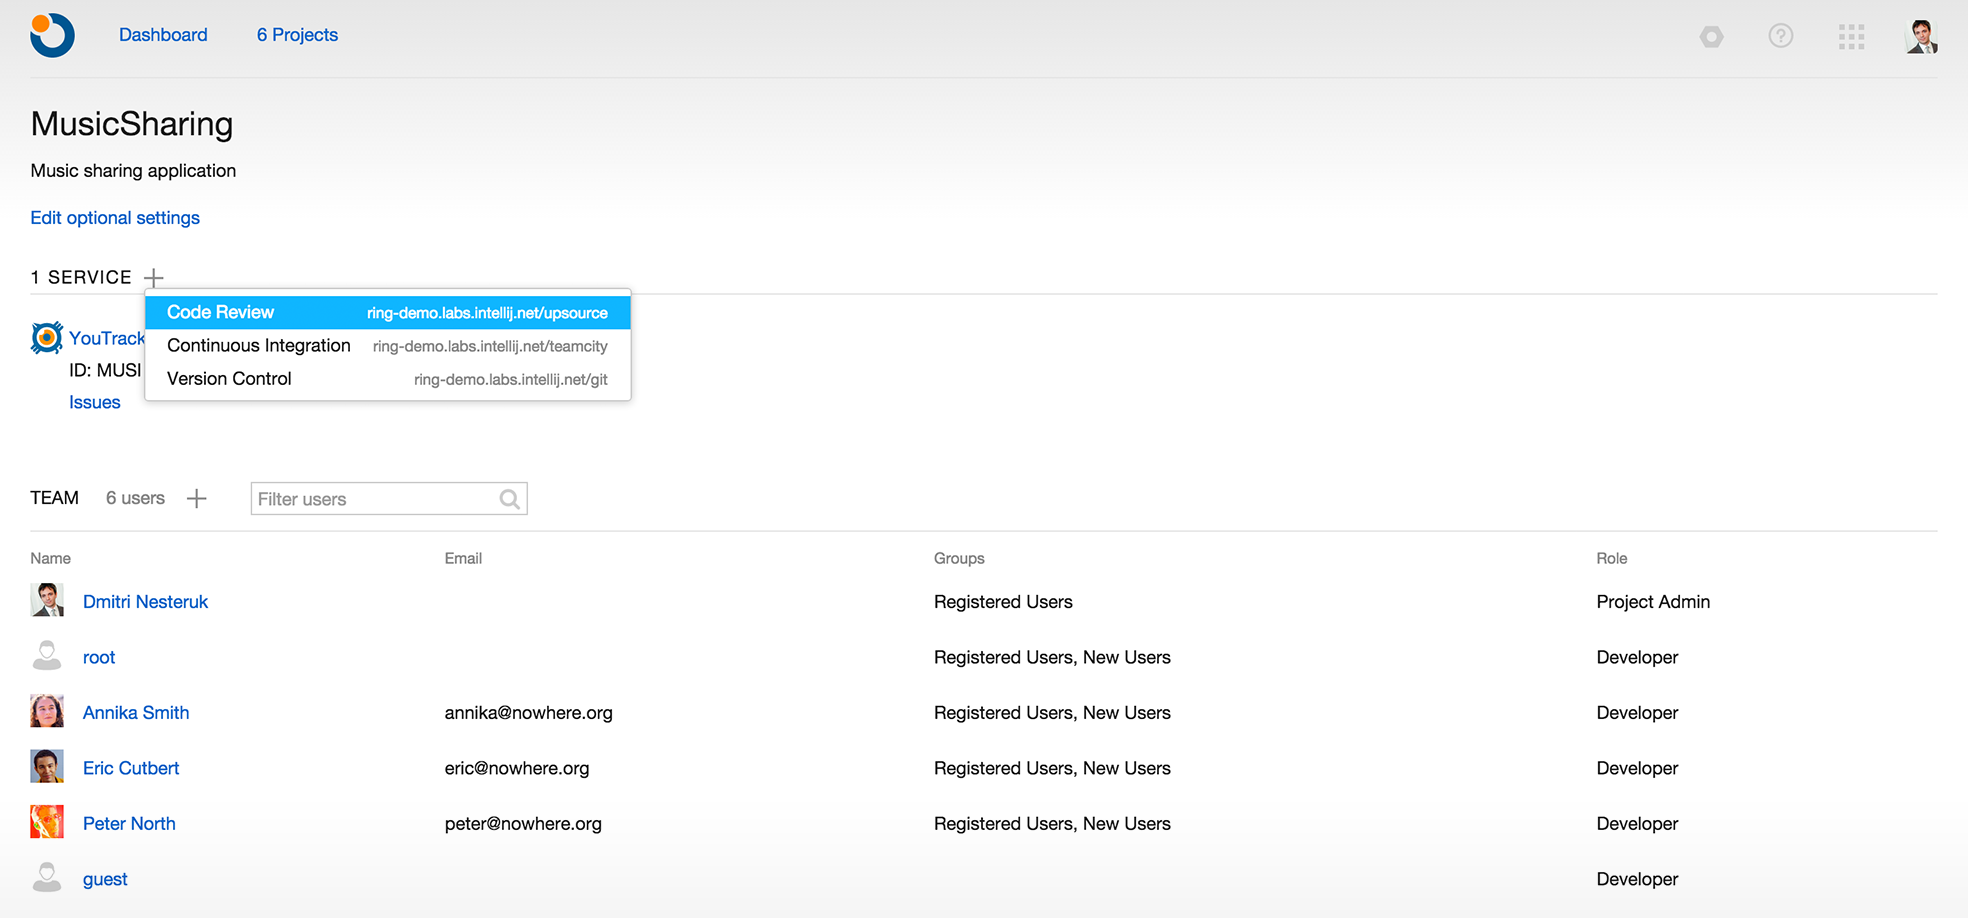
Task: Click Annika Smith's avatar
Action: (x=47, y=711)
